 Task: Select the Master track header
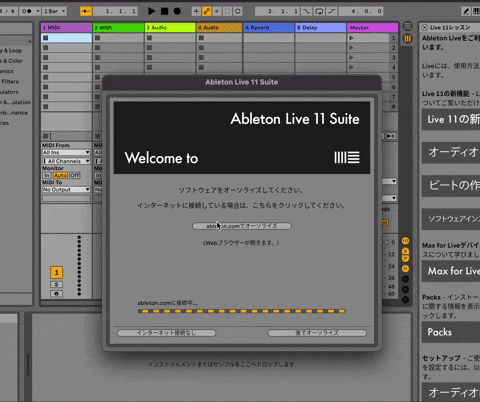tap(373, 28)
